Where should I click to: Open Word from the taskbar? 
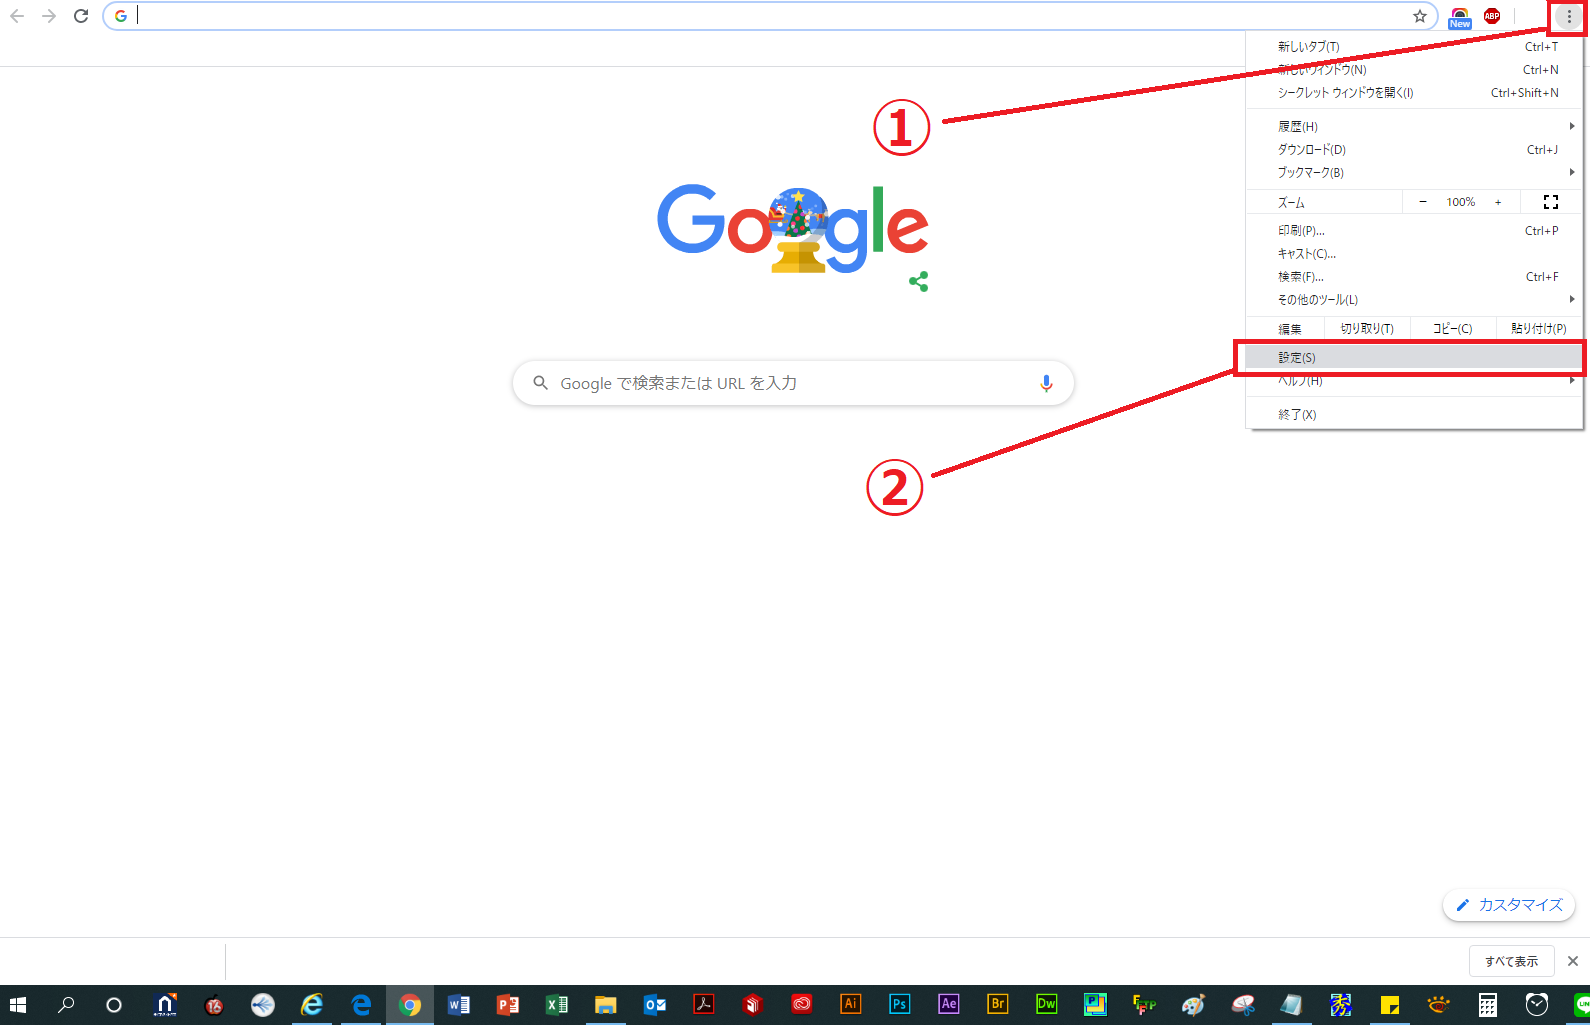point(459,1005)
